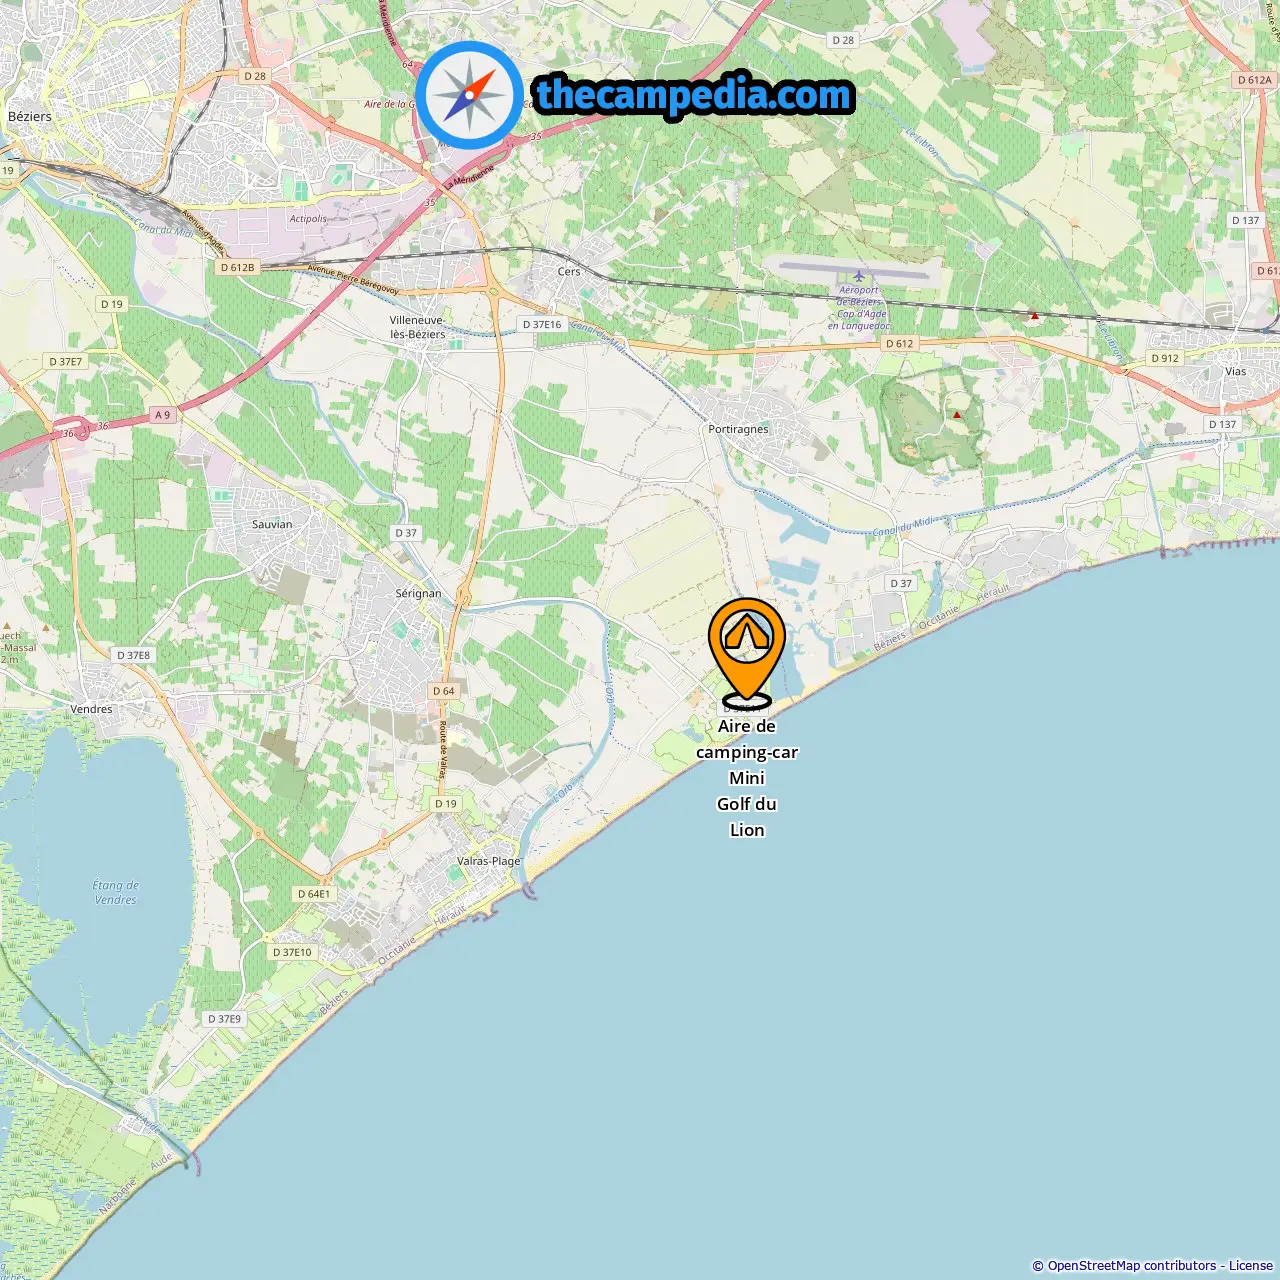Click the D 64 road shield
Screen dimensions: 1280x1280
pos(443,691)
